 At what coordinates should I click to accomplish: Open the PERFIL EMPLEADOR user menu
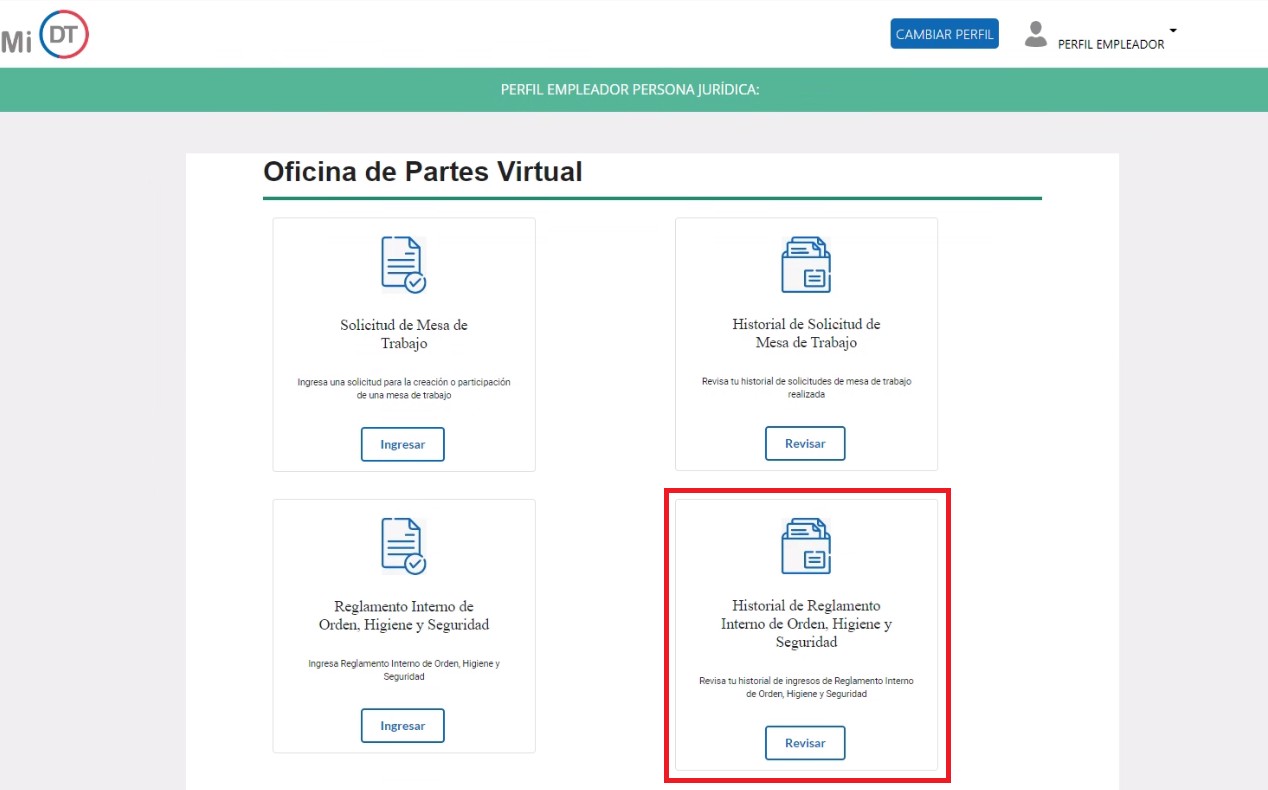tap(1111, 44)
